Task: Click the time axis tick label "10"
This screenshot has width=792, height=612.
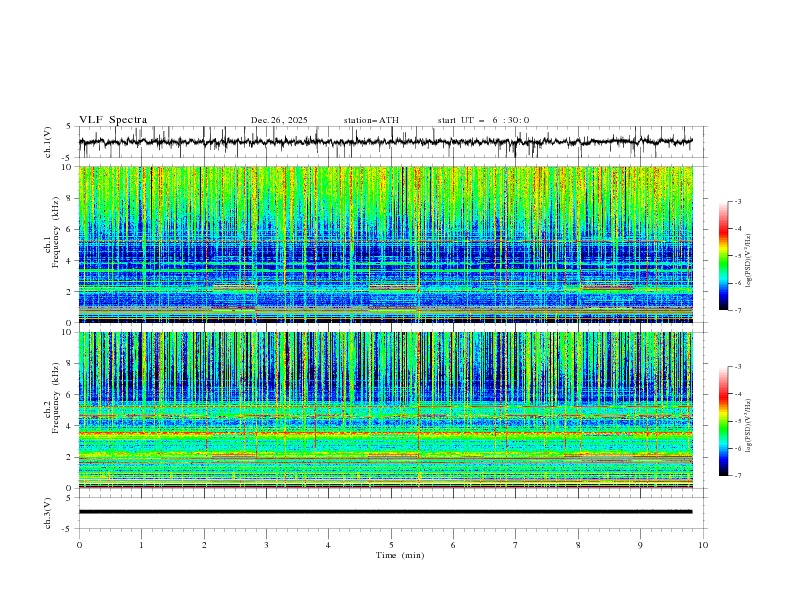Action: click(x=703, y=545)
